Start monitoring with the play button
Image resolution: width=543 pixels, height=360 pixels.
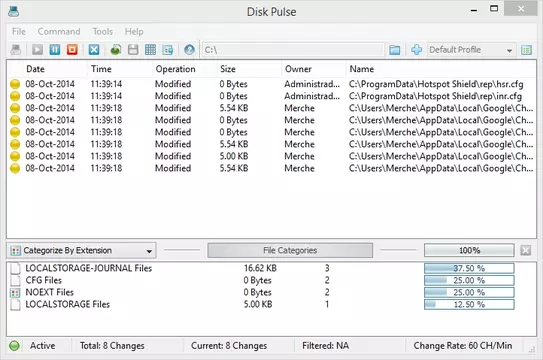[37, 50]
